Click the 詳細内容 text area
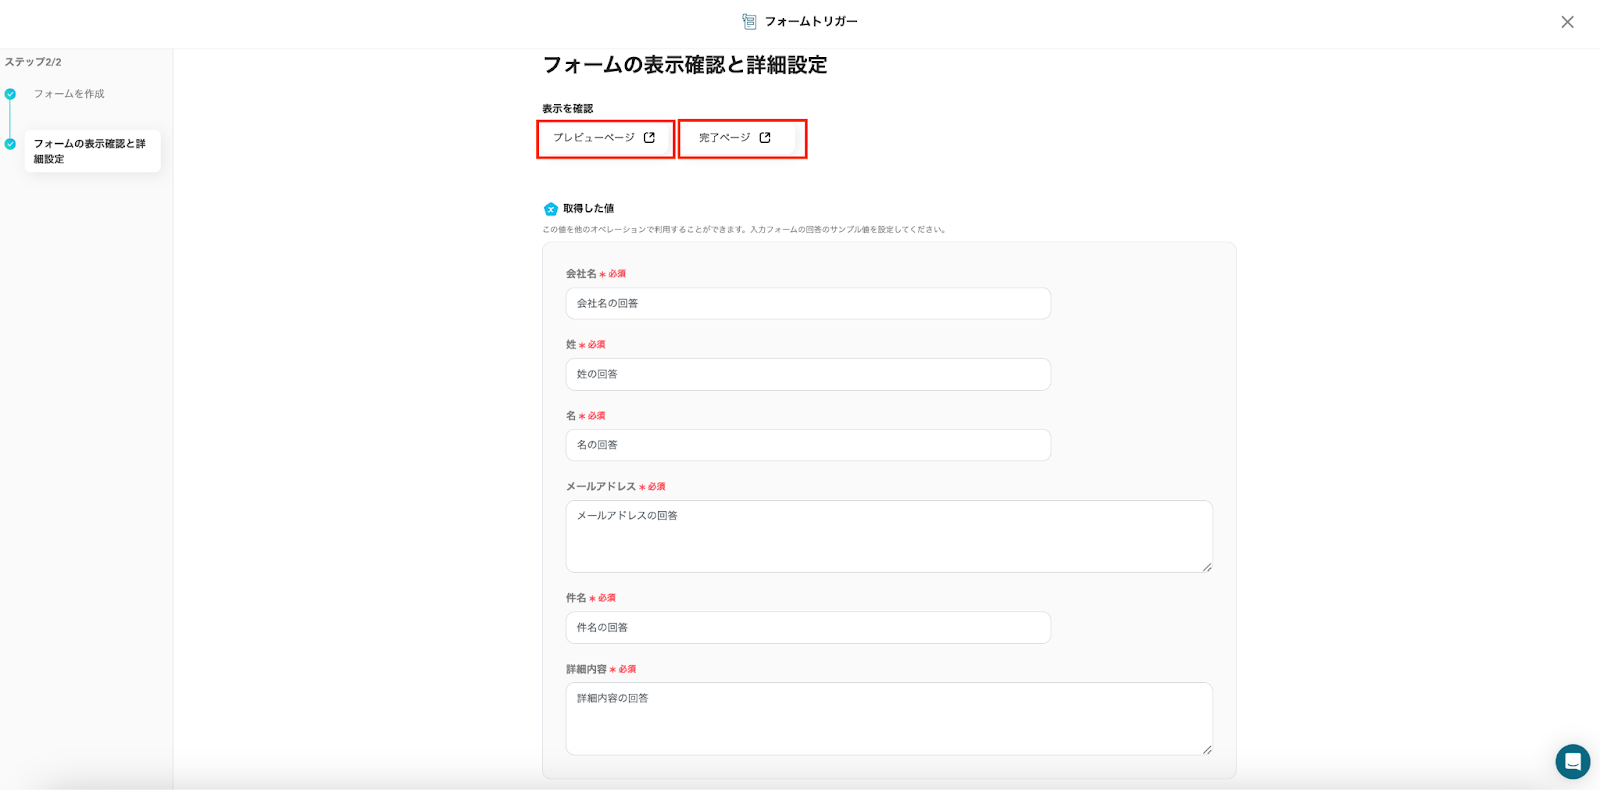 (888, 718)
